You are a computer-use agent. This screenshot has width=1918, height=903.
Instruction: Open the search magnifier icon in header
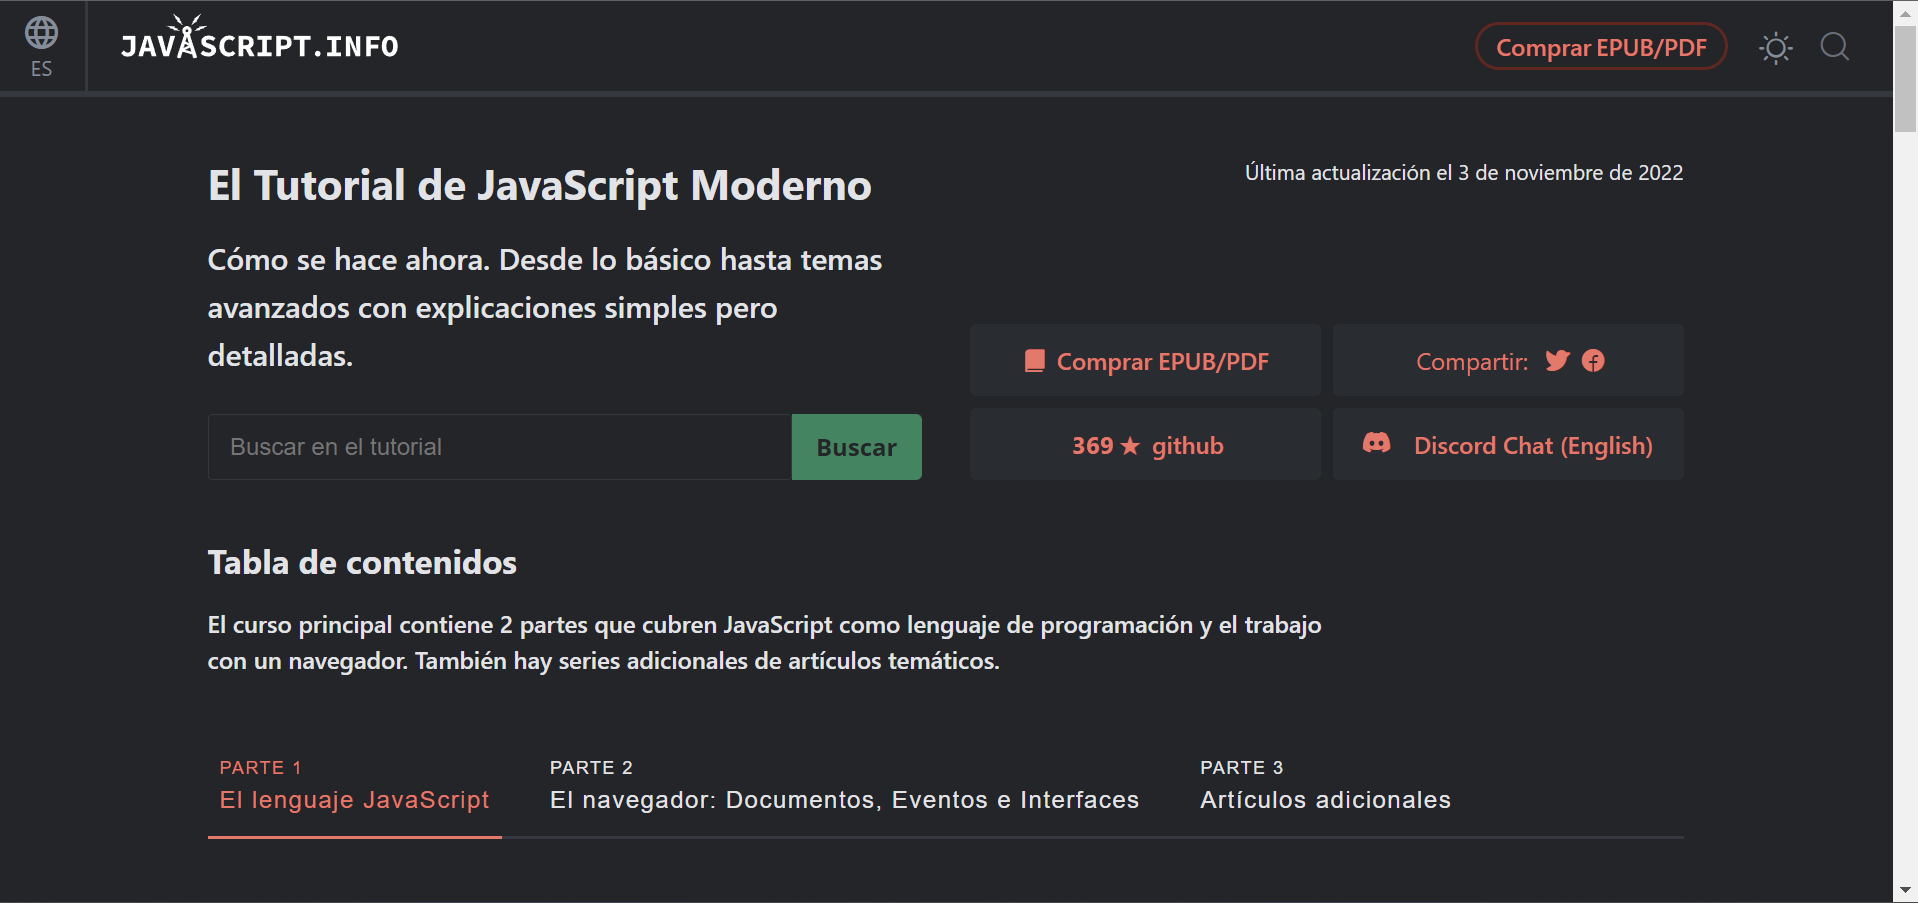1835,46
